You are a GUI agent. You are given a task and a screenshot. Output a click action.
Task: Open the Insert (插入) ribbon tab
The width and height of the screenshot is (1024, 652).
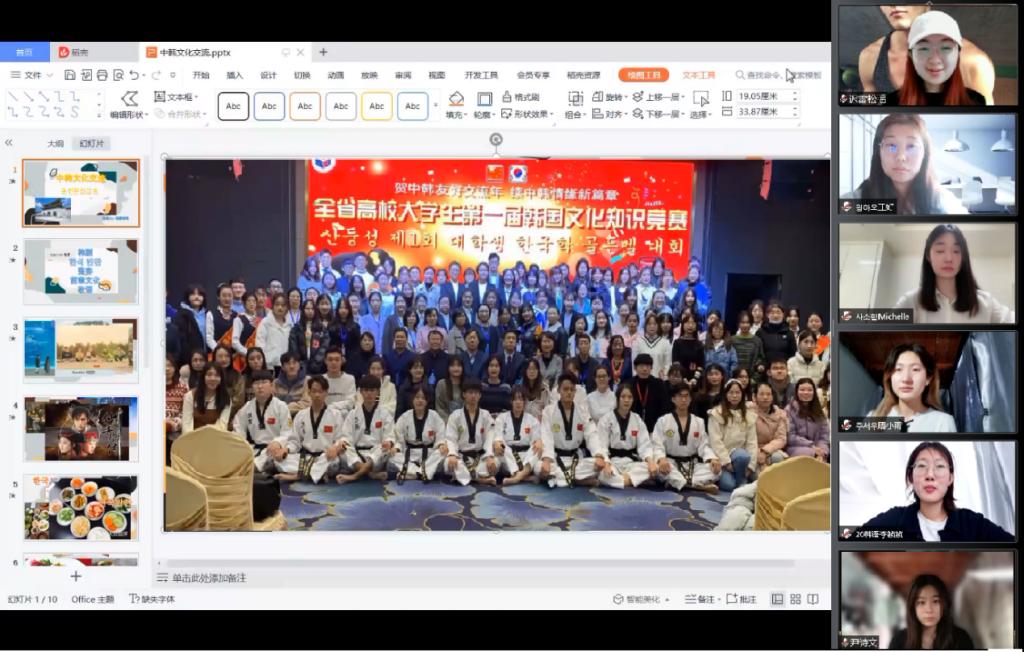point(234,75)
